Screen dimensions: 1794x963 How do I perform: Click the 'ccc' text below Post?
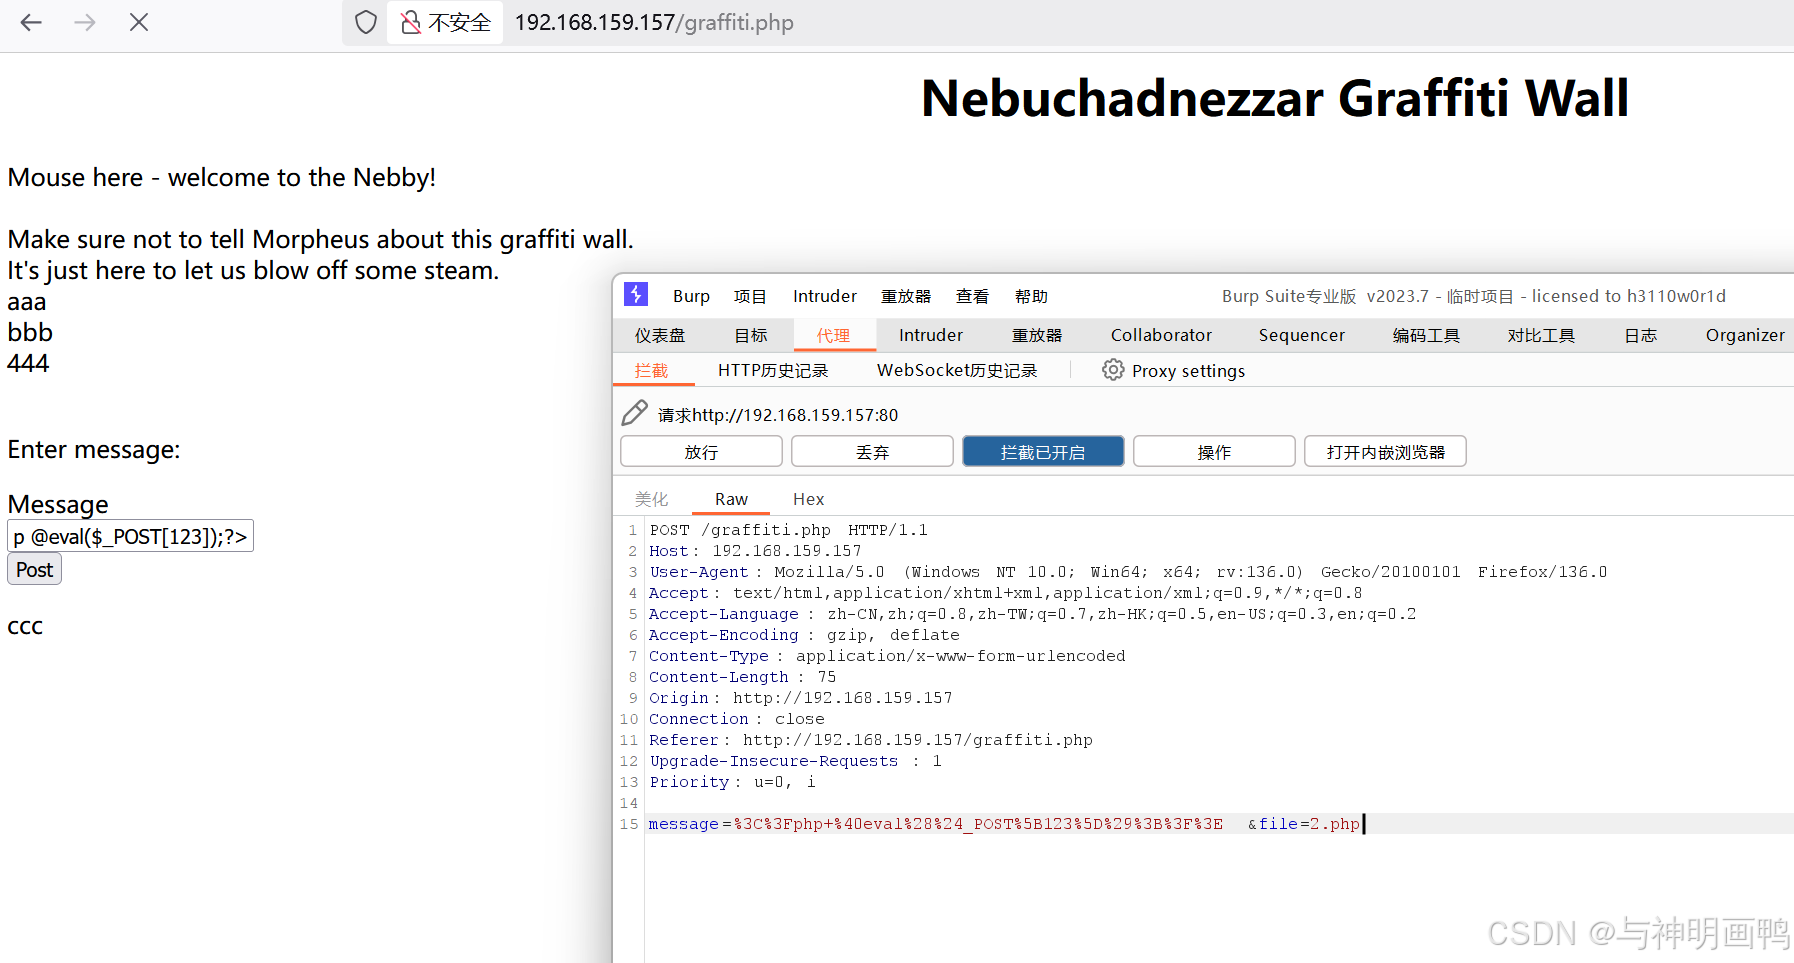coord(25,627)
